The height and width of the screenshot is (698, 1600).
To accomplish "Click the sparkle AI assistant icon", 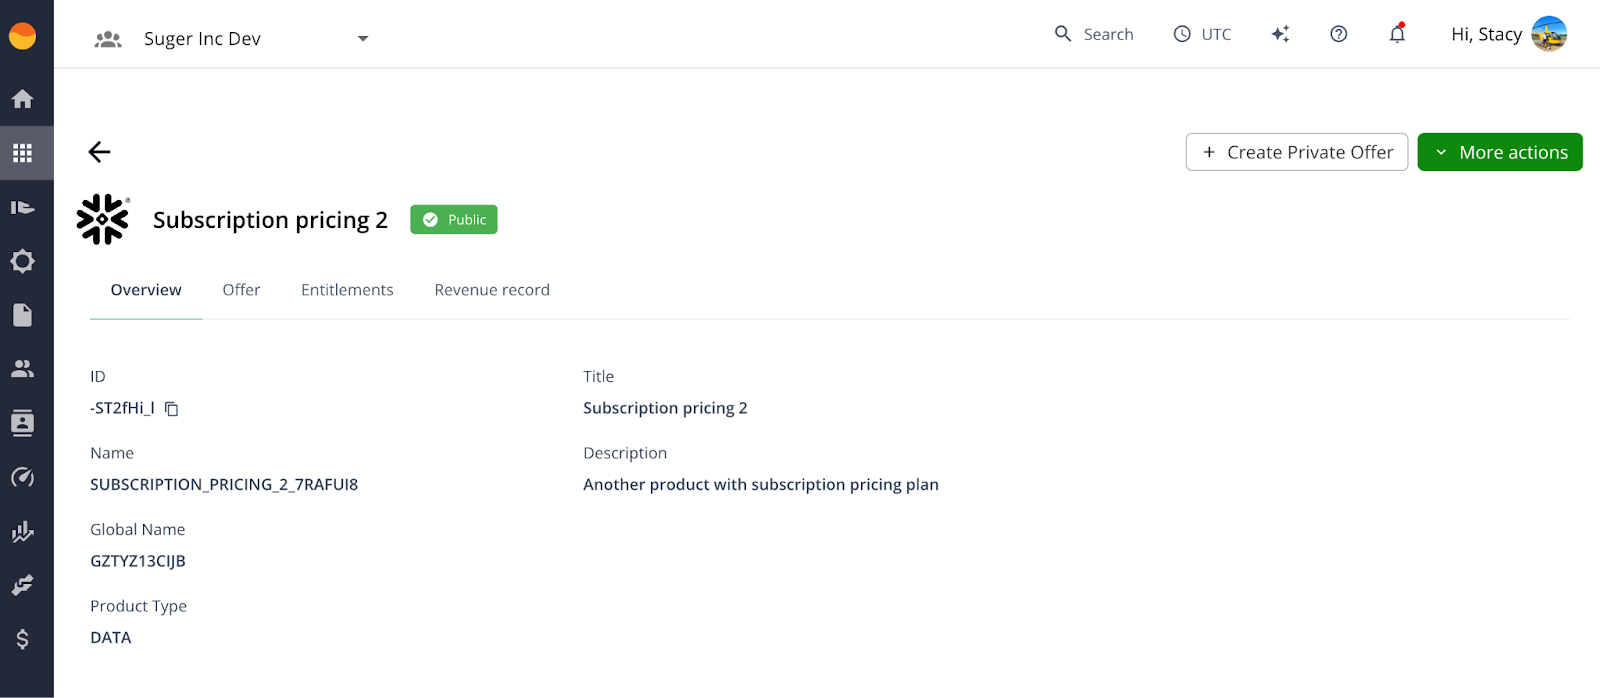I will tap(1280, 34).
